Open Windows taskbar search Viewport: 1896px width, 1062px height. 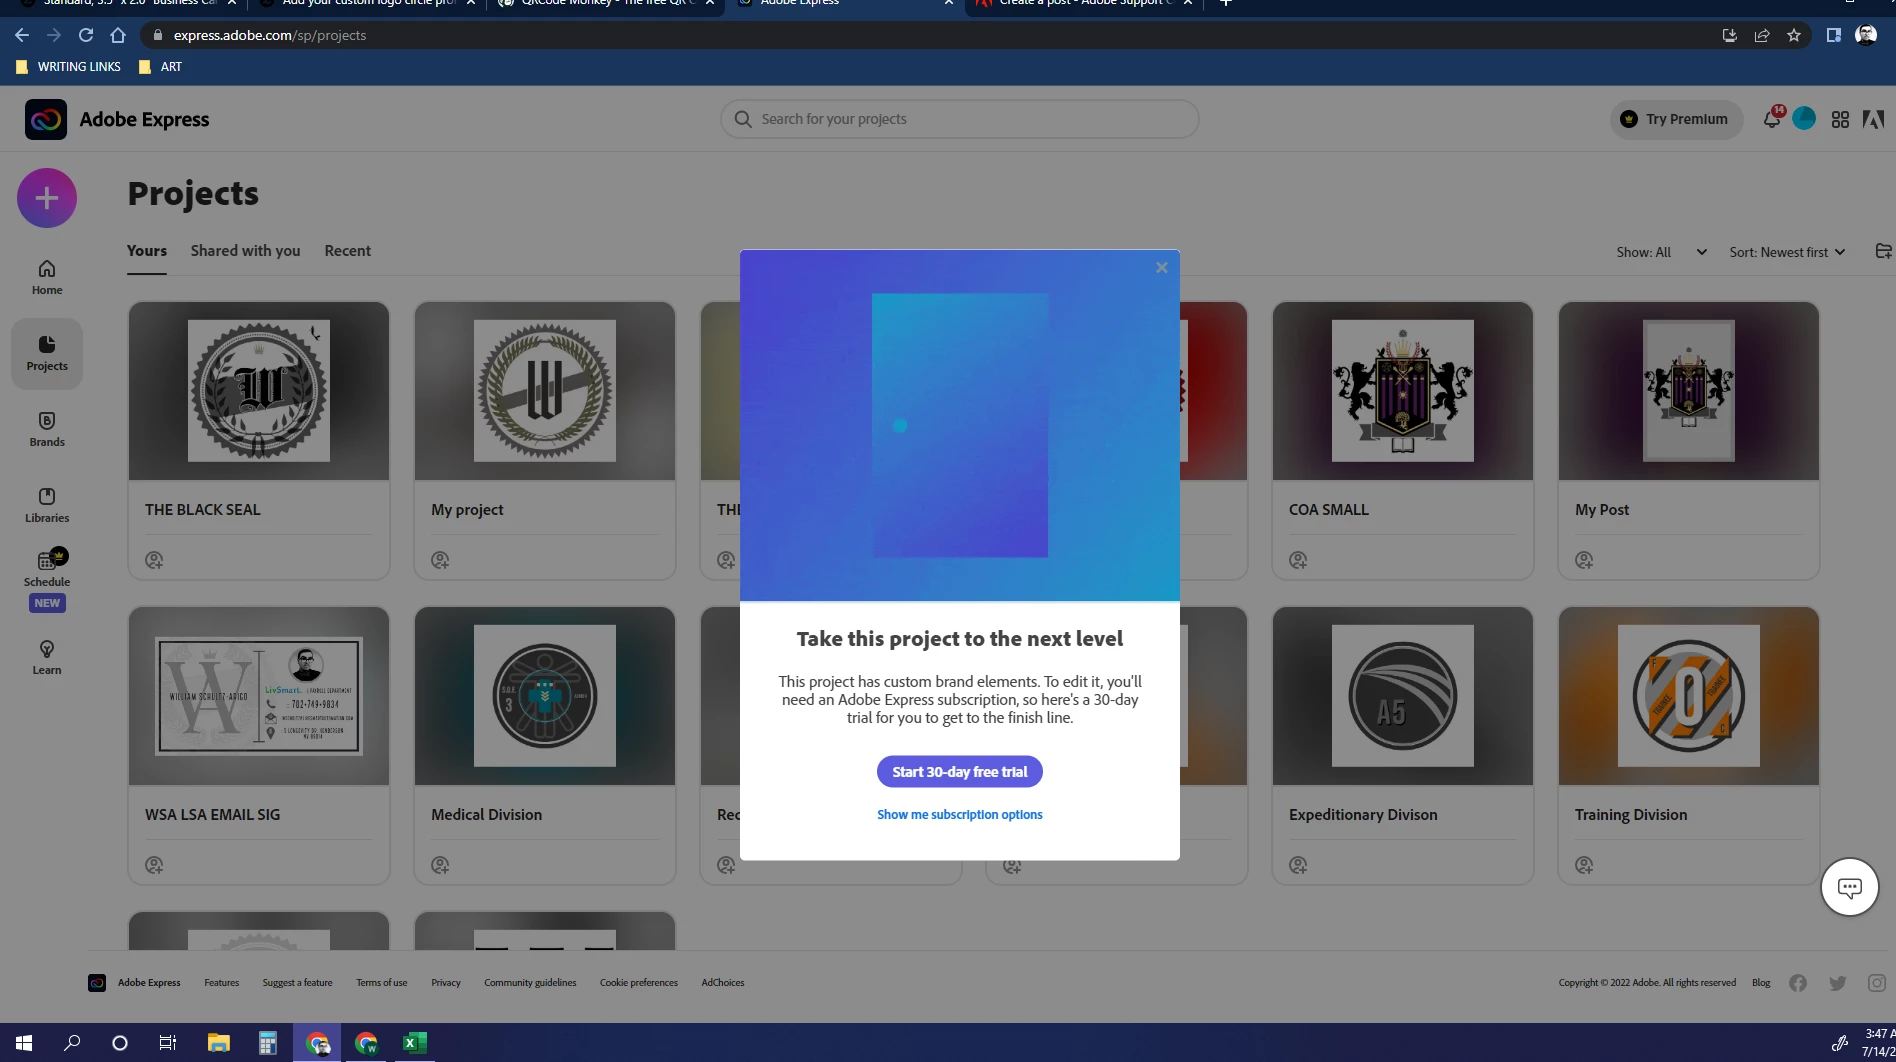pos(72,1043)
